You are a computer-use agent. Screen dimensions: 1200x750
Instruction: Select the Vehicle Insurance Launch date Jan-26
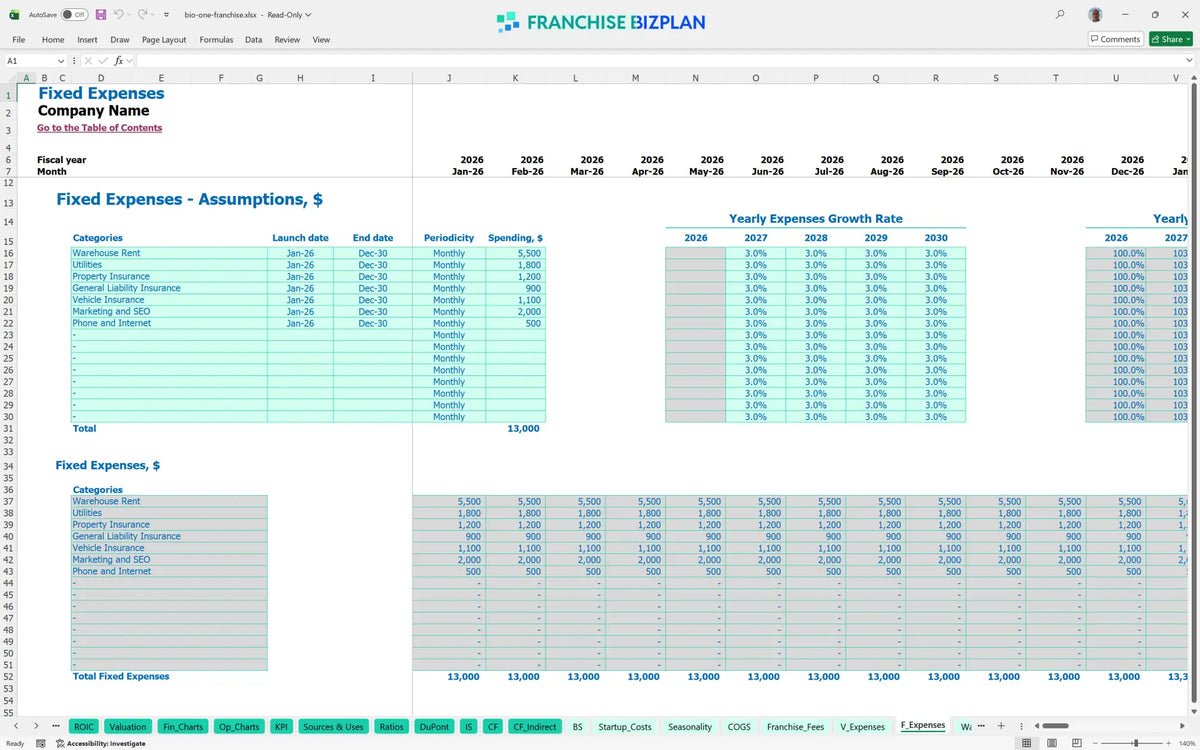[x=300, y=300]
